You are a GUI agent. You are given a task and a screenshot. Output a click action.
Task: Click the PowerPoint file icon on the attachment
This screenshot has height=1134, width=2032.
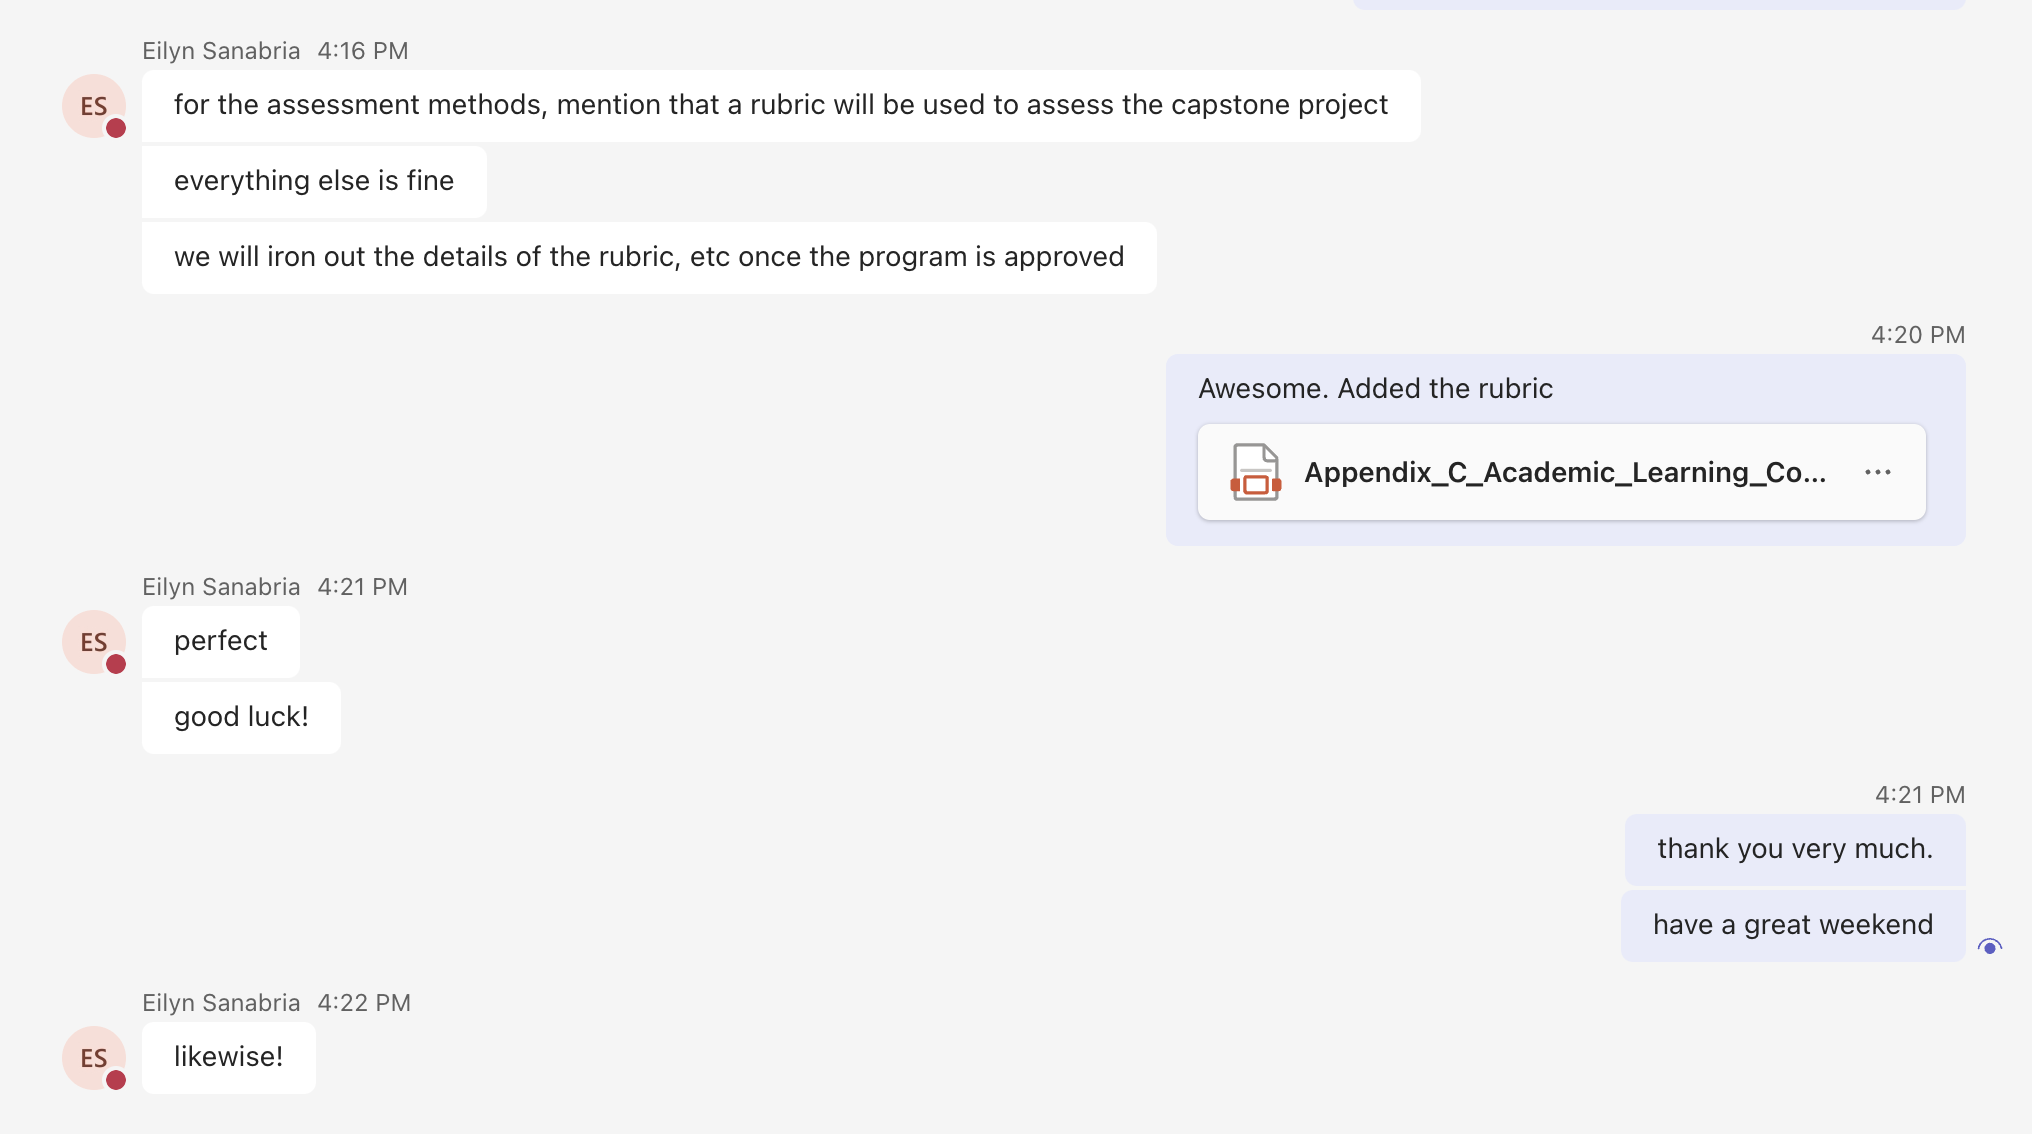(1255, 472)
